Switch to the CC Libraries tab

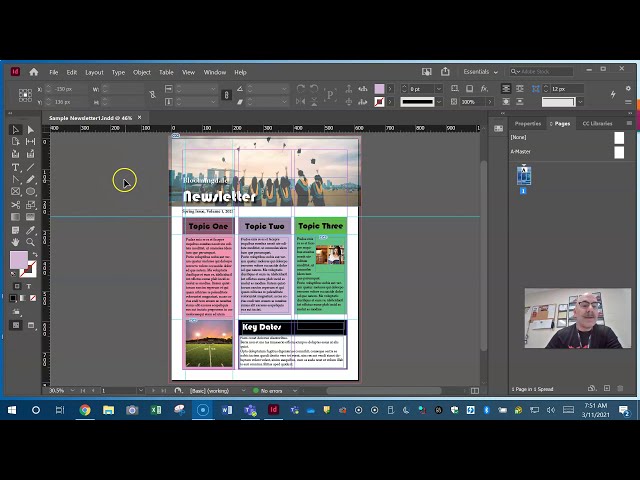click(x=597, y=123)
